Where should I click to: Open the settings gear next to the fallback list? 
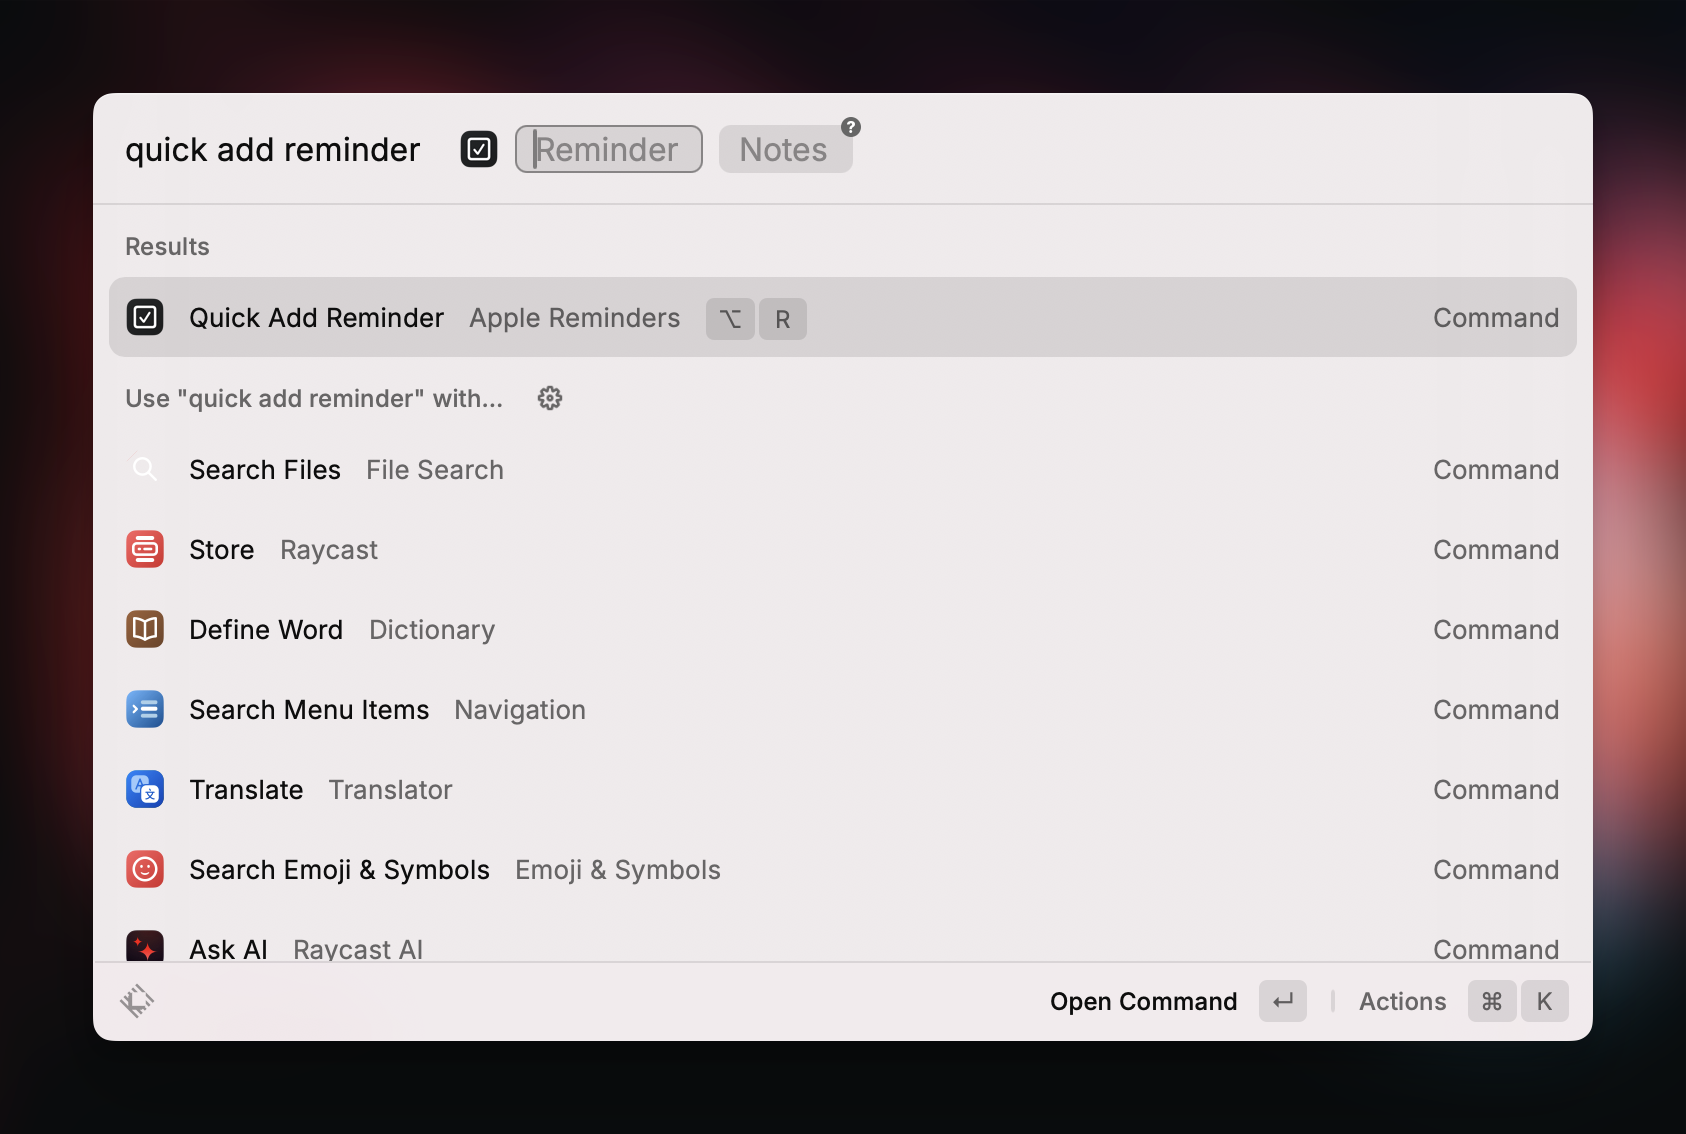click(549, 397)
